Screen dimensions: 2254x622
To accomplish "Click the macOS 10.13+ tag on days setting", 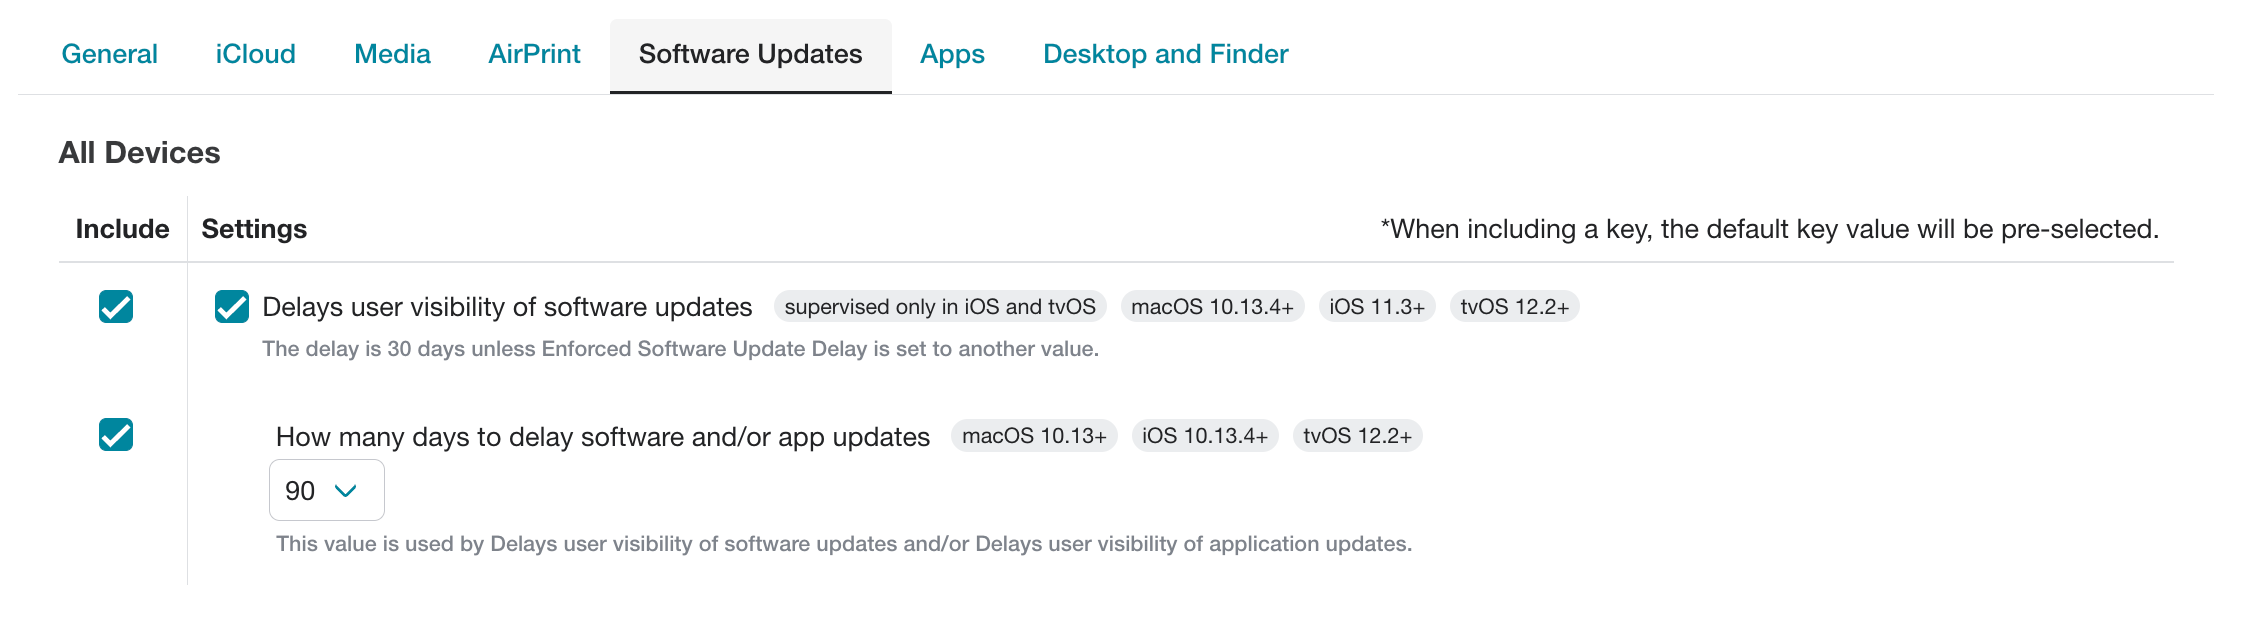I will [x=1034, y=436].
